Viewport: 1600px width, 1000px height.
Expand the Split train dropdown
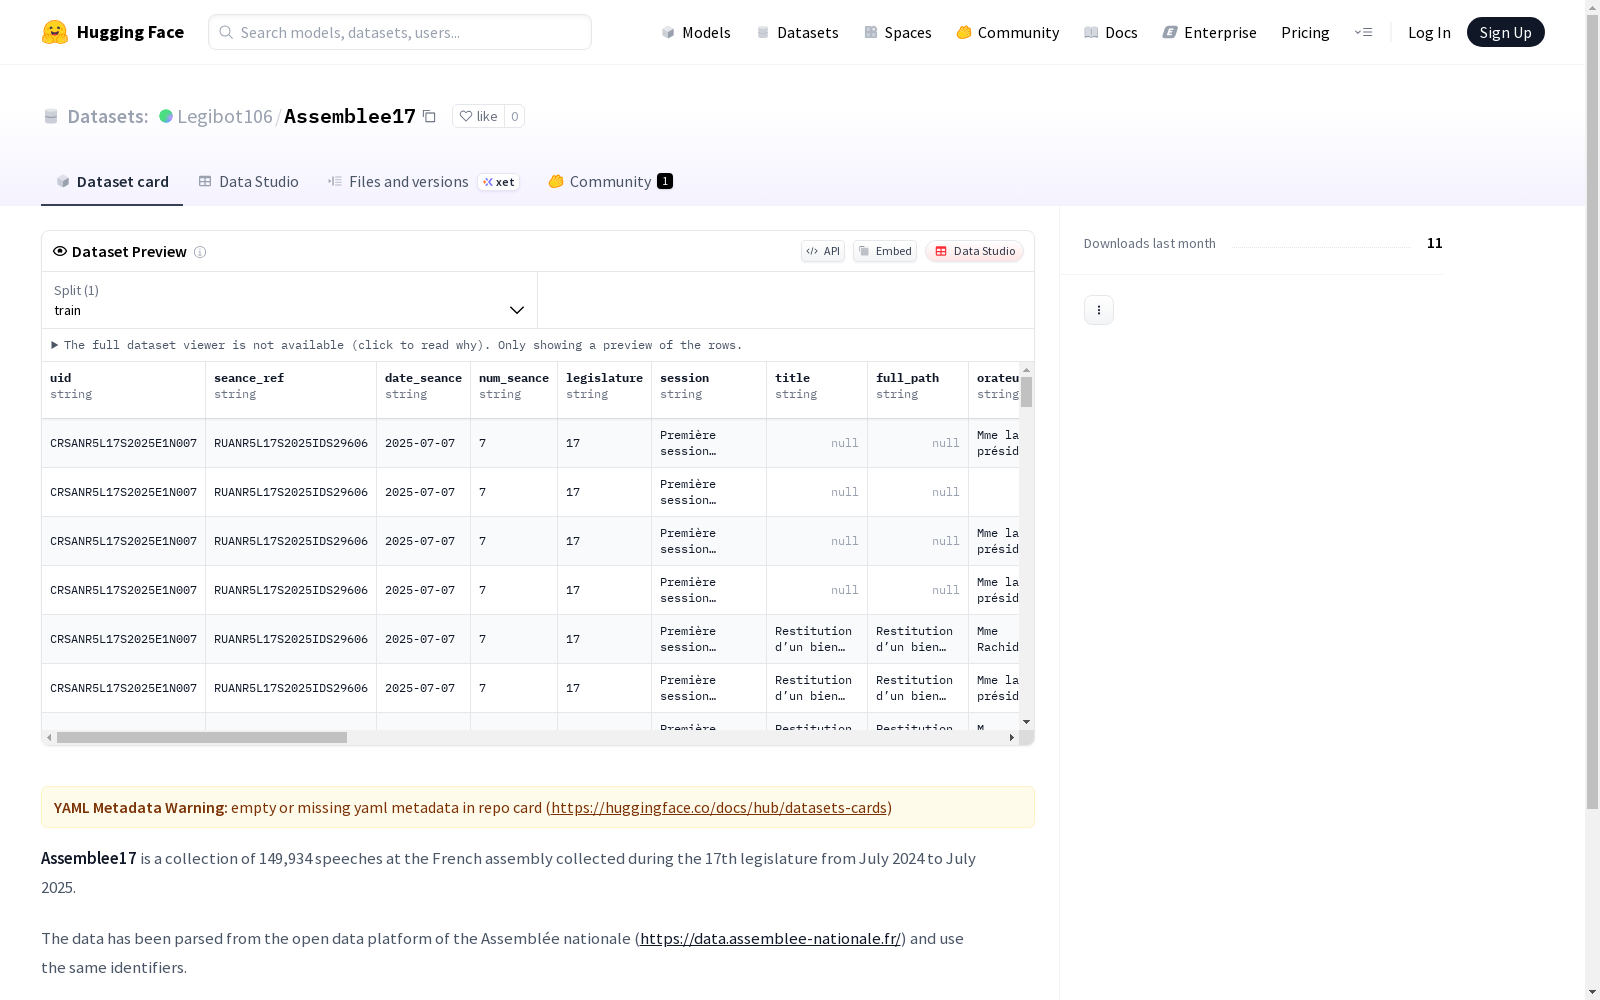289,300
